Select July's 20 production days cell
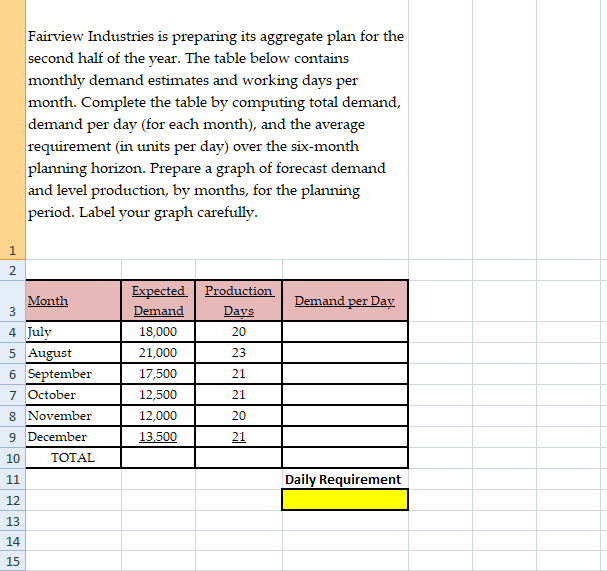Image resolution: width=607 pixels, height=571 pixels. click(239, 332)
